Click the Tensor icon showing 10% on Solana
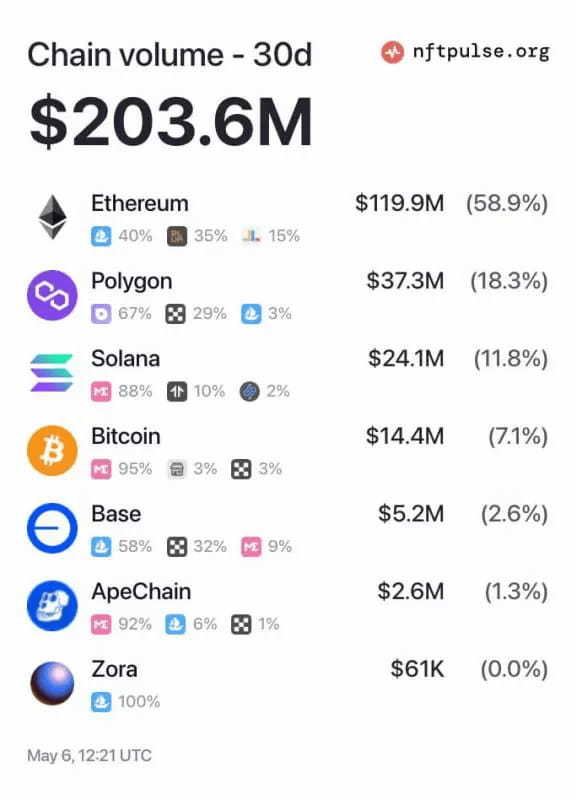577x800 pixels. coord(177,392)
